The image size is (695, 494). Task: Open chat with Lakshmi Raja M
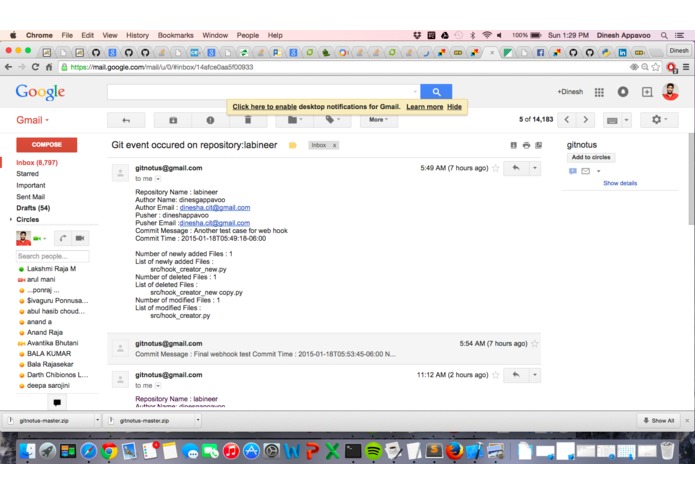51,269
